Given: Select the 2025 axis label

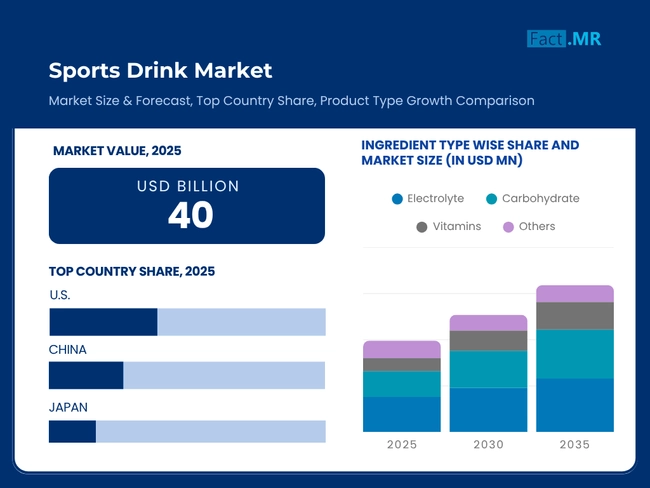Looking at the screenshot, I should [x=402, y=445].
